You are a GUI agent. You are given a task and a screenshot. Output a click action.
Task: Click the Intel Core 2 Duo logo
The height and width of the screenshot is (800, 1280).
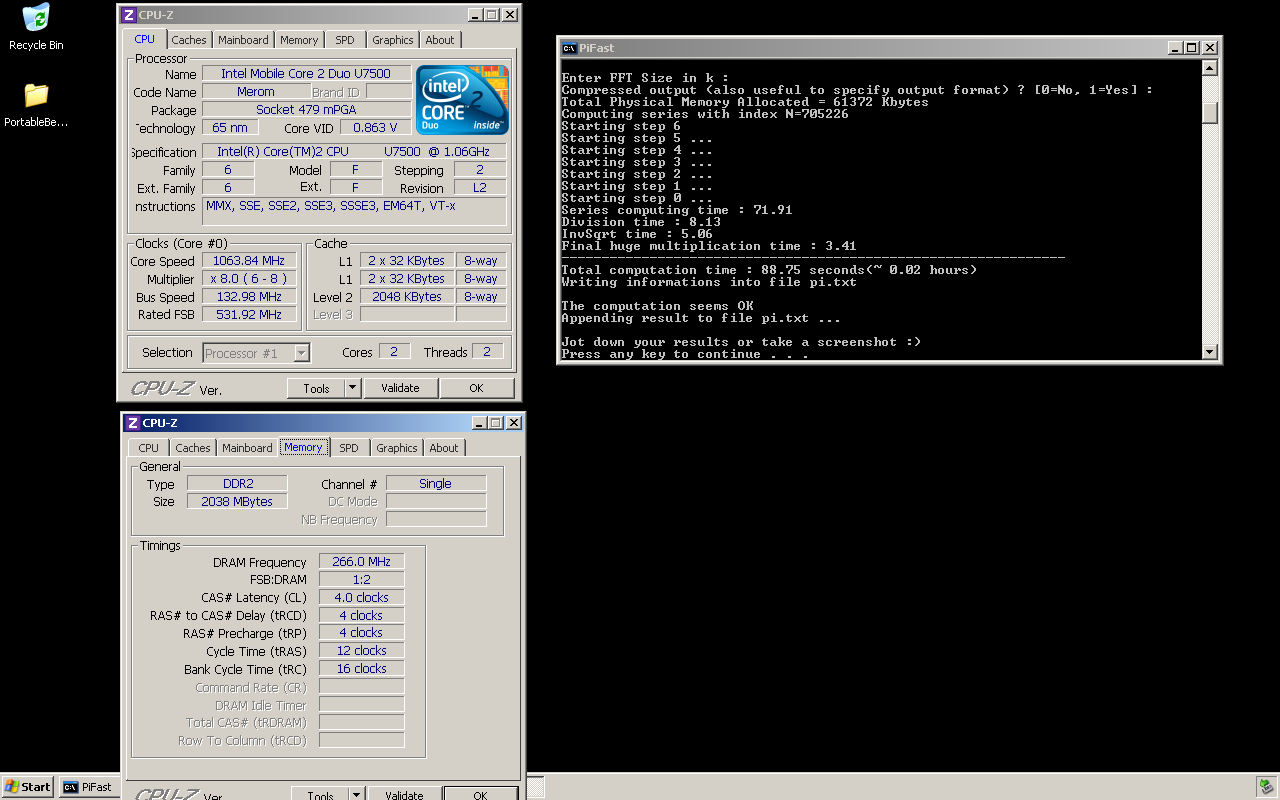[x=462, y=100]
